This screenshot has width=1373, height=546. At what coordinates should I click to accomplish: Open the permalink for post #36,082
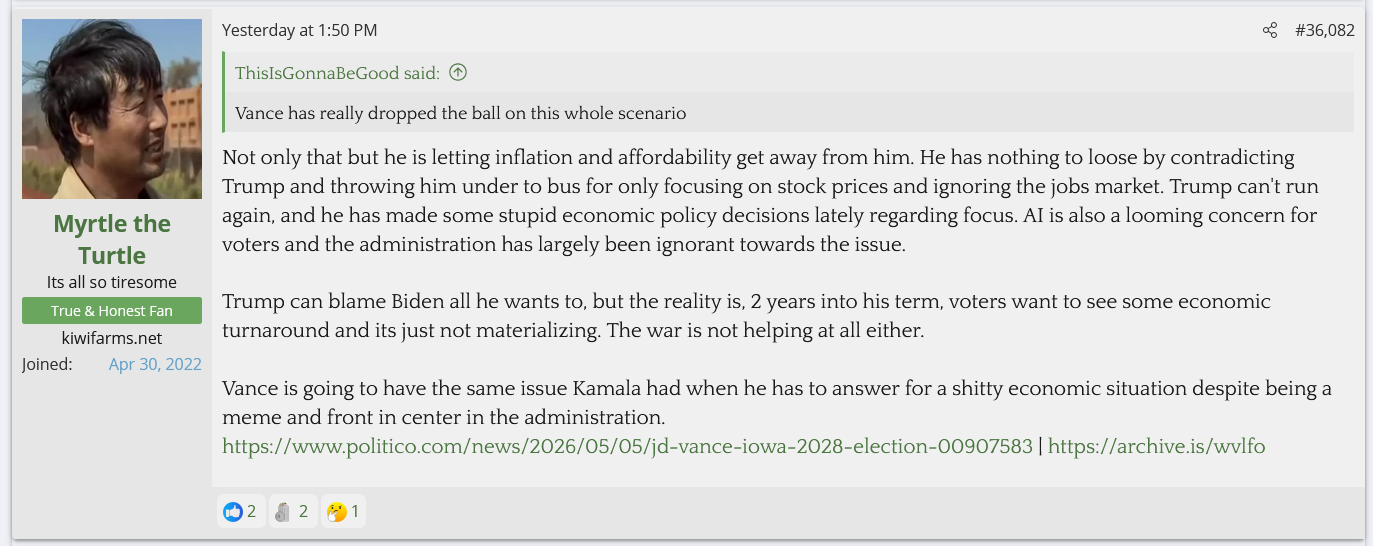tap(1325, 30)
